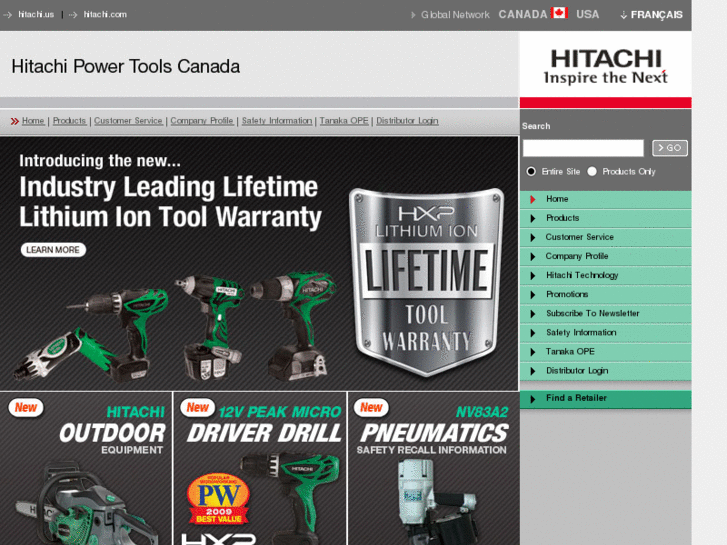Open the Hitachi Outdoor Equipment tile

pyautogui.click(x=86, y=468)
